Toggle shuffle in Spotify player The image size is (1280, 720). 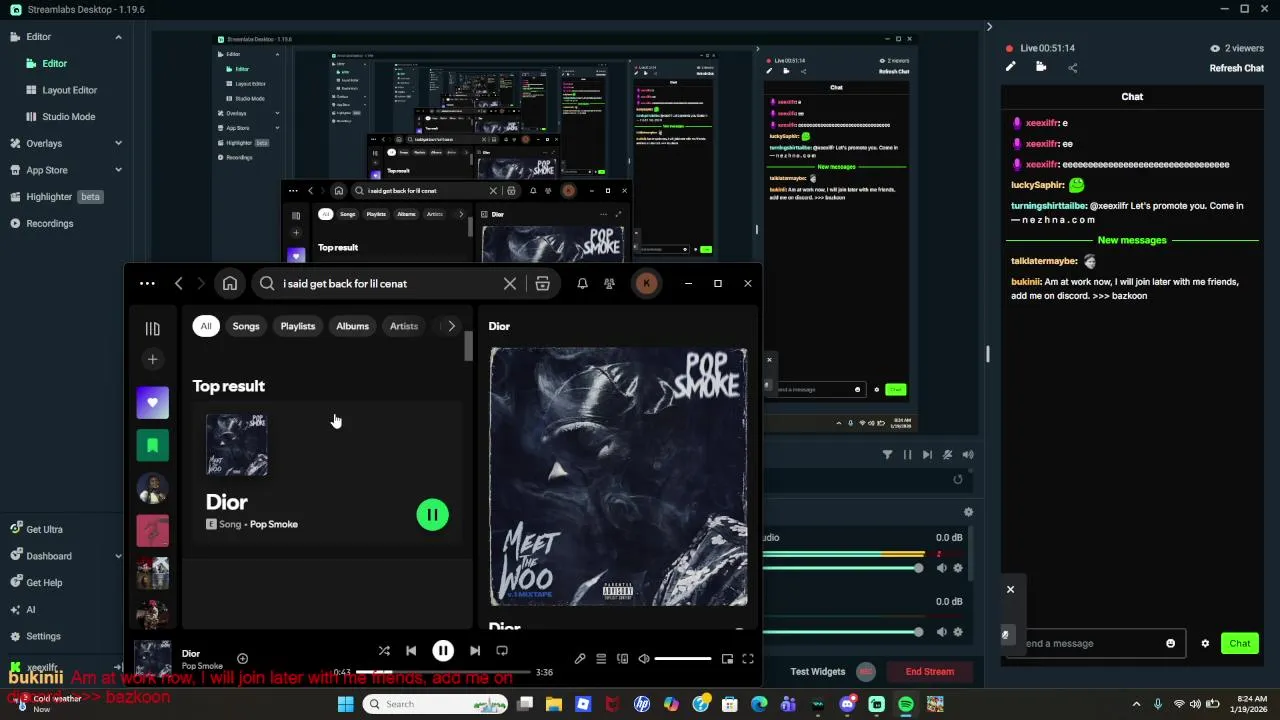(x=384, y=651)
